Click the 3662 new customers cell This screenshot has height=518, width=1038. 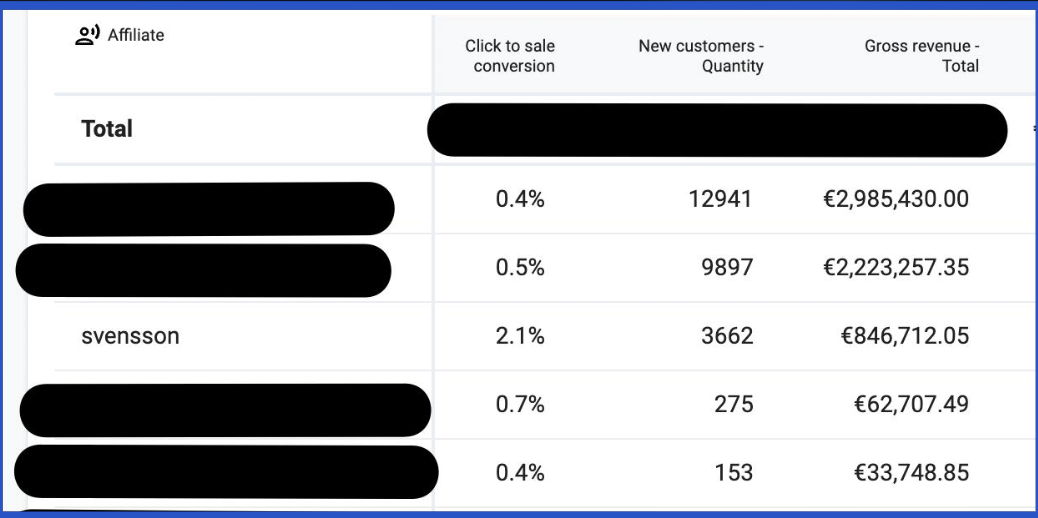[x=727, y=337]
